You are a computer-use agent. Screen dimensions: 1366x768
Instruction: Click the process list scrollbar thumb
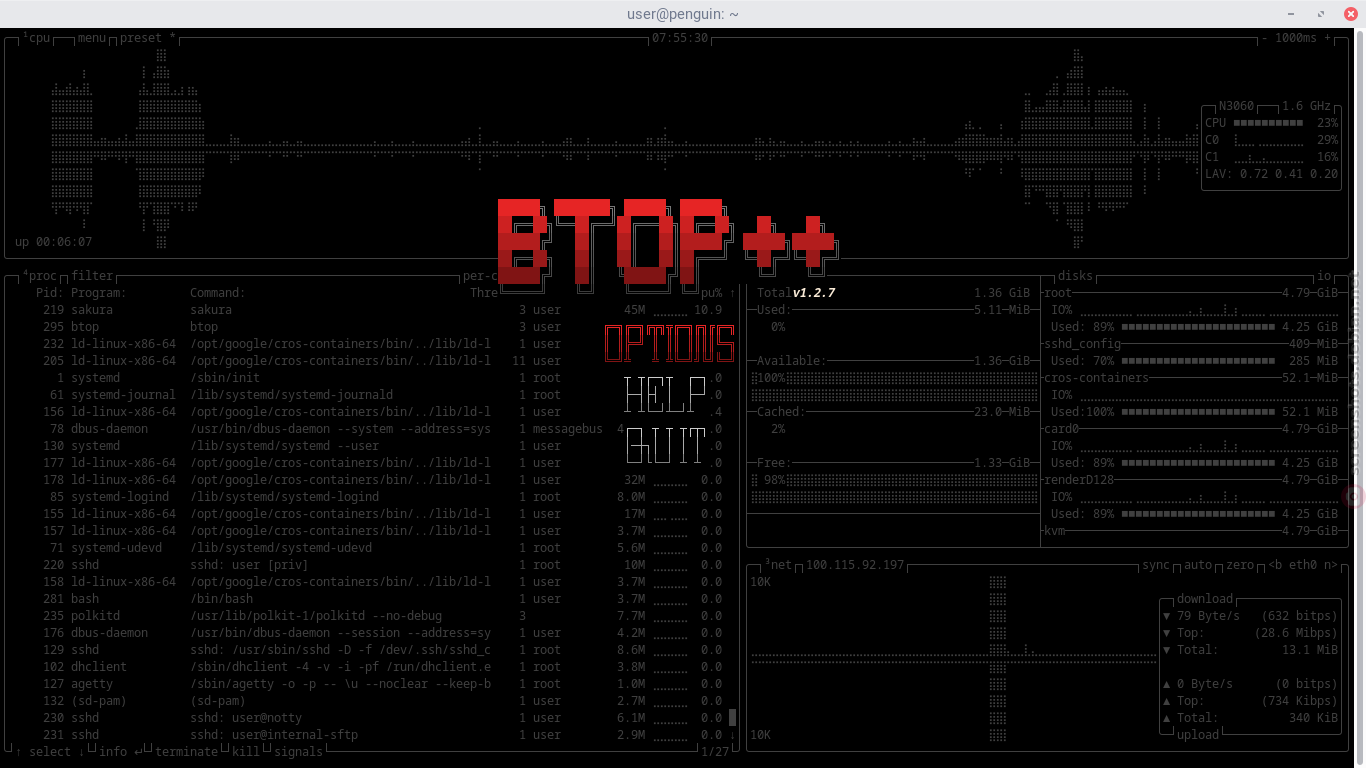click(x=733, y=717)
